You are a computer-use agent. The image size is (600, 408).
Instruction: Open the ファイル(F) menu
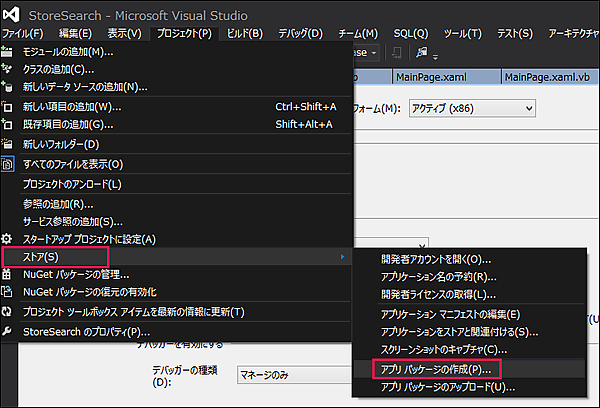23,33
